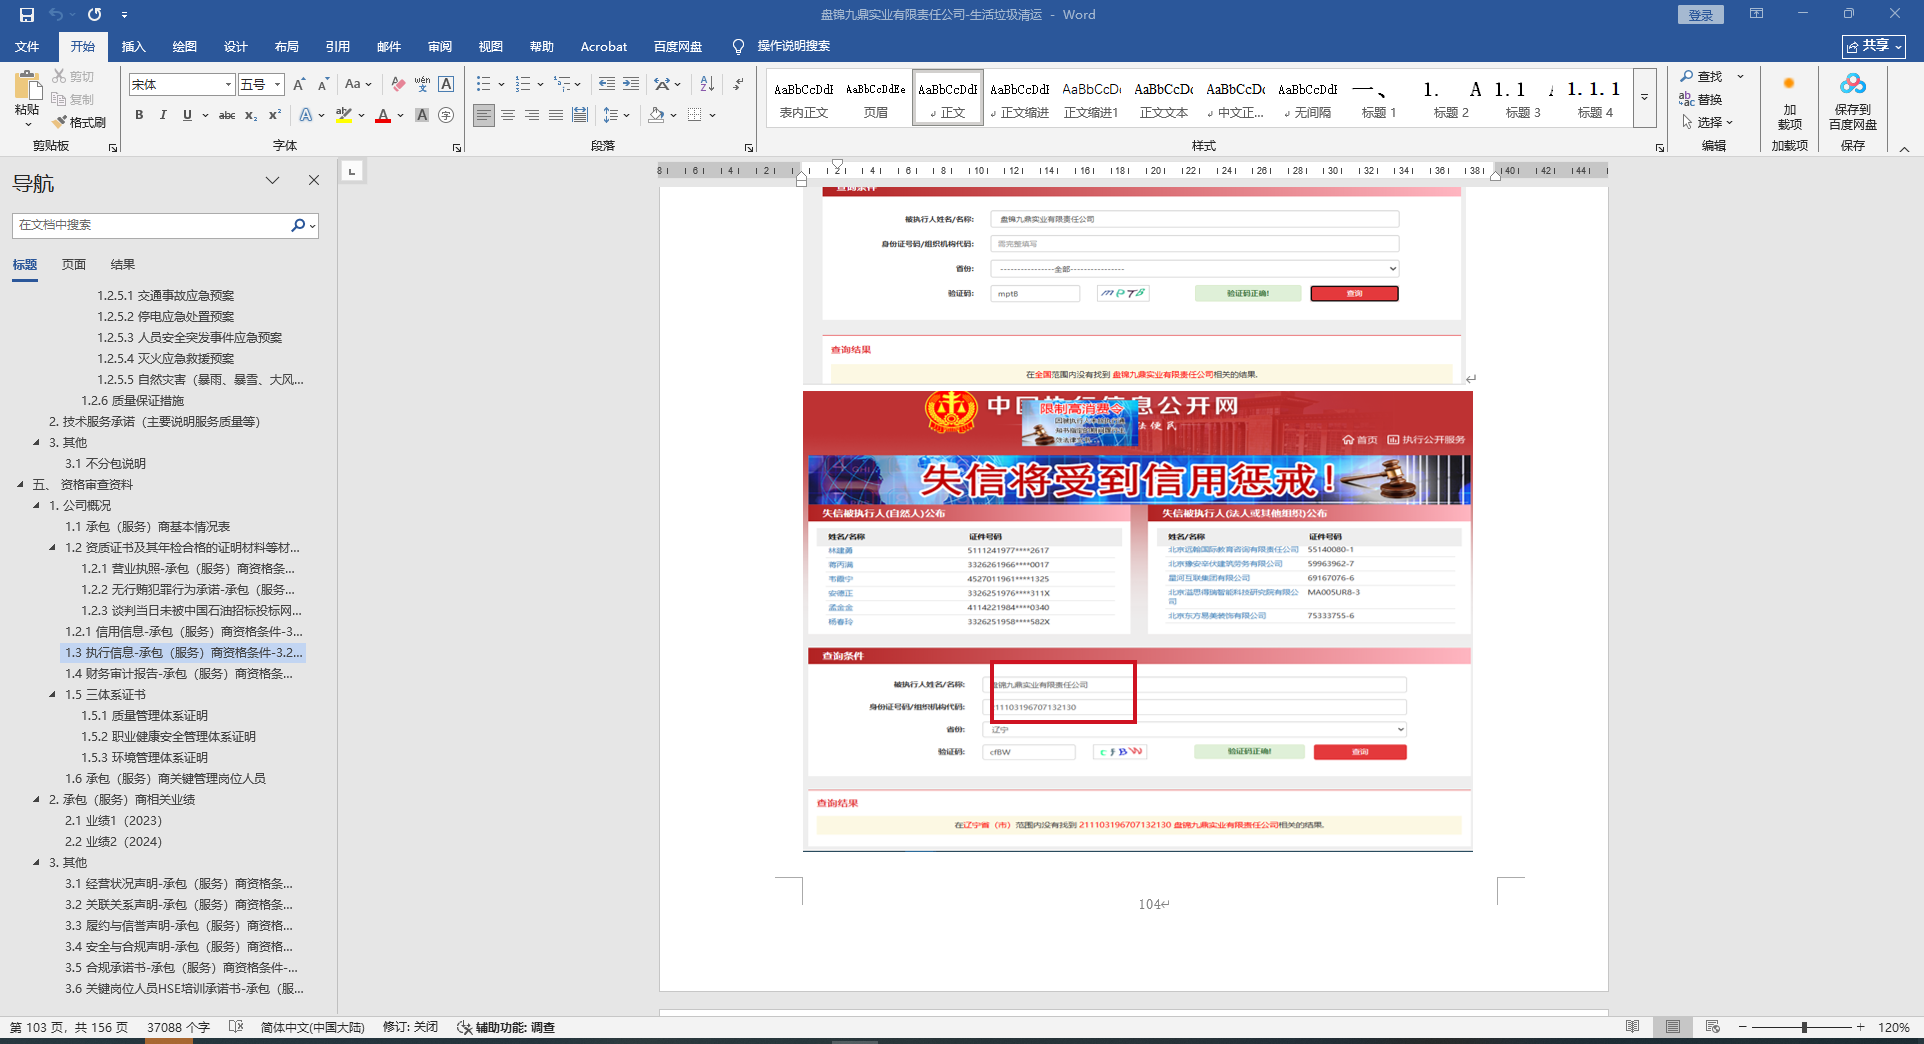1924x1044 pixels.
Task: Switch to Web Layout view in the status bar
Action: [x=1713, y=1027]
